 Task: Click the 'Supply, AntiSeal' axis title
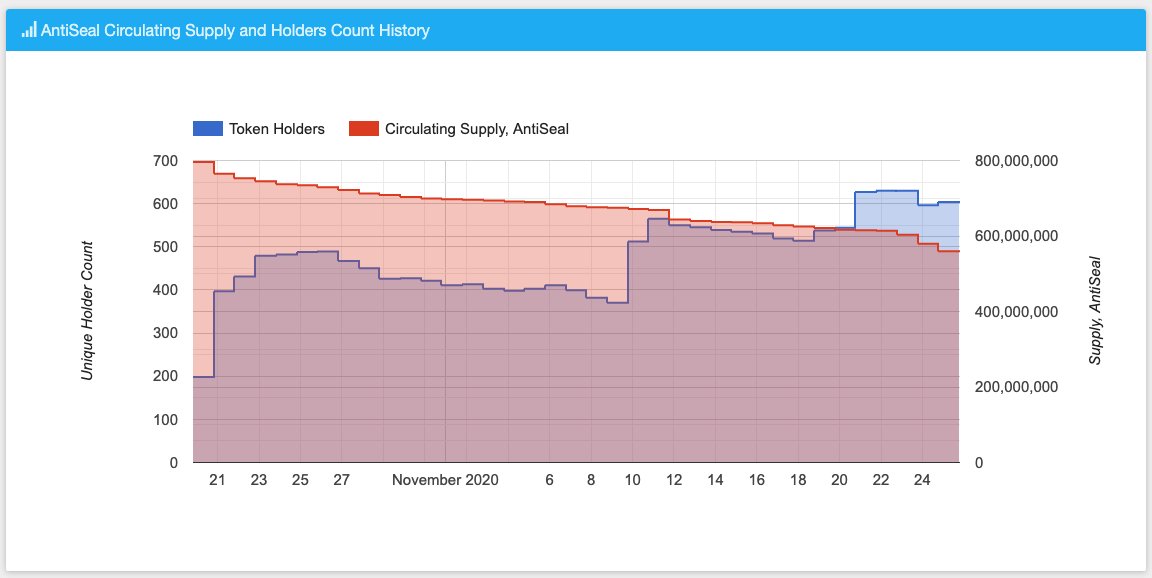coord(1095,311)
